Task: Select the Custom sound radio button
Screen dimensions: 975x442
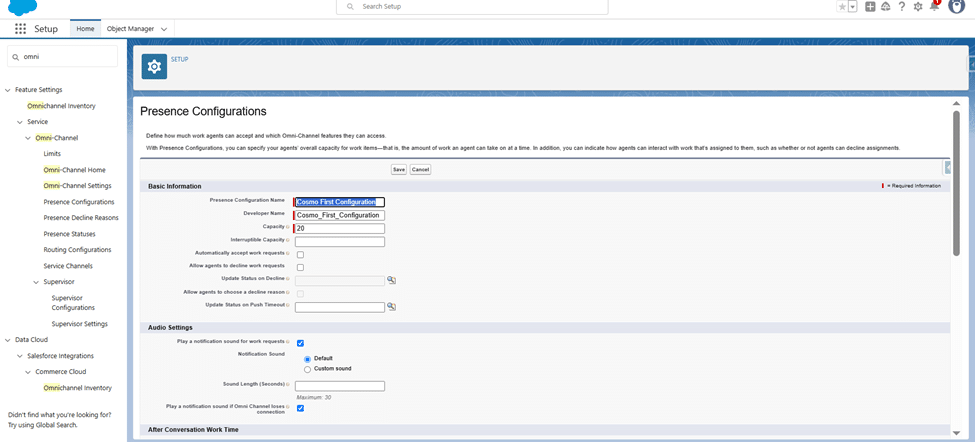Action: coord(307,369)
